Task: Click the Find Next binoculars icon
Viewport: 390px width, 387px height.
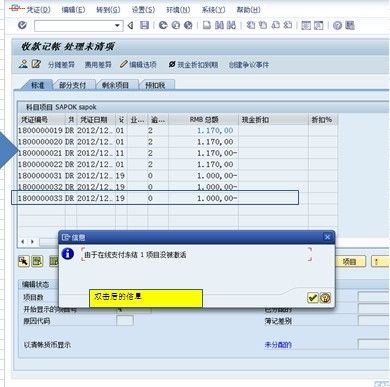Action: coord(231,25)
